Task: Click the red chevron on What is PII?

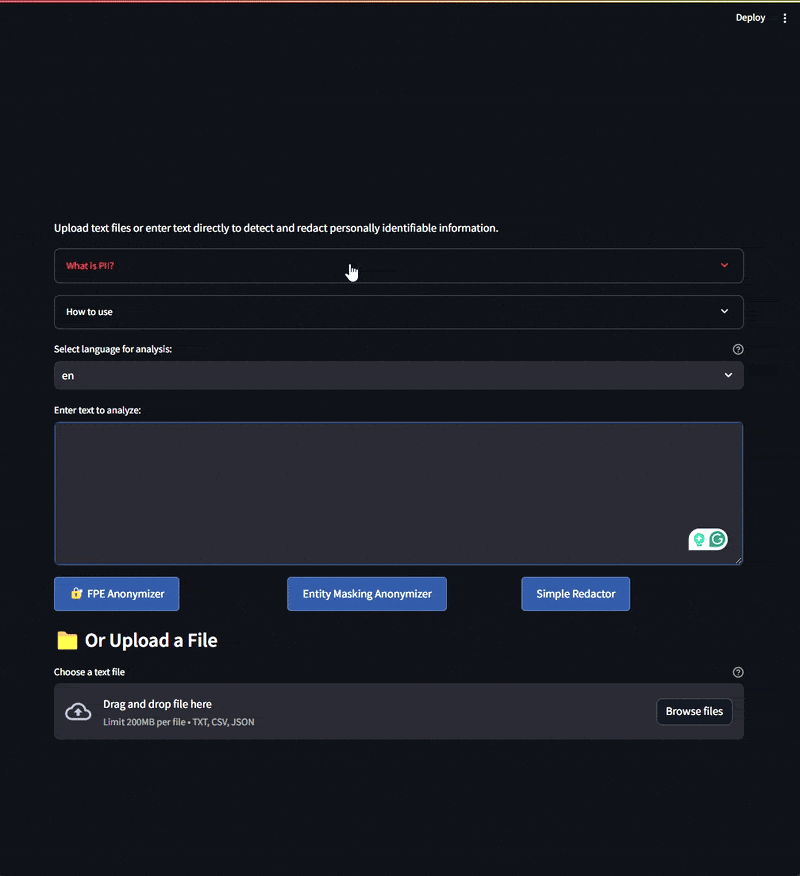Action: [x=724, y=265]
